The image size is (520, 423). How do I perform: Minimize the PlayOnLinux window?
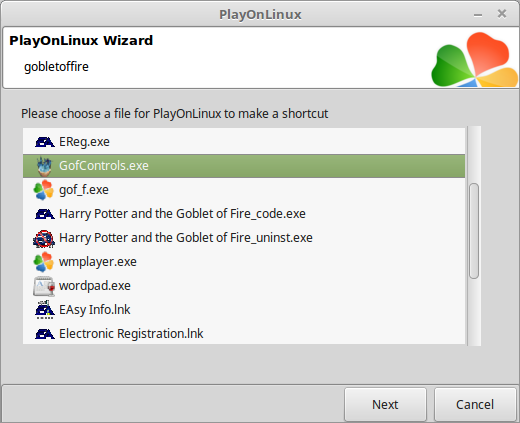click(x=478, y=15)
